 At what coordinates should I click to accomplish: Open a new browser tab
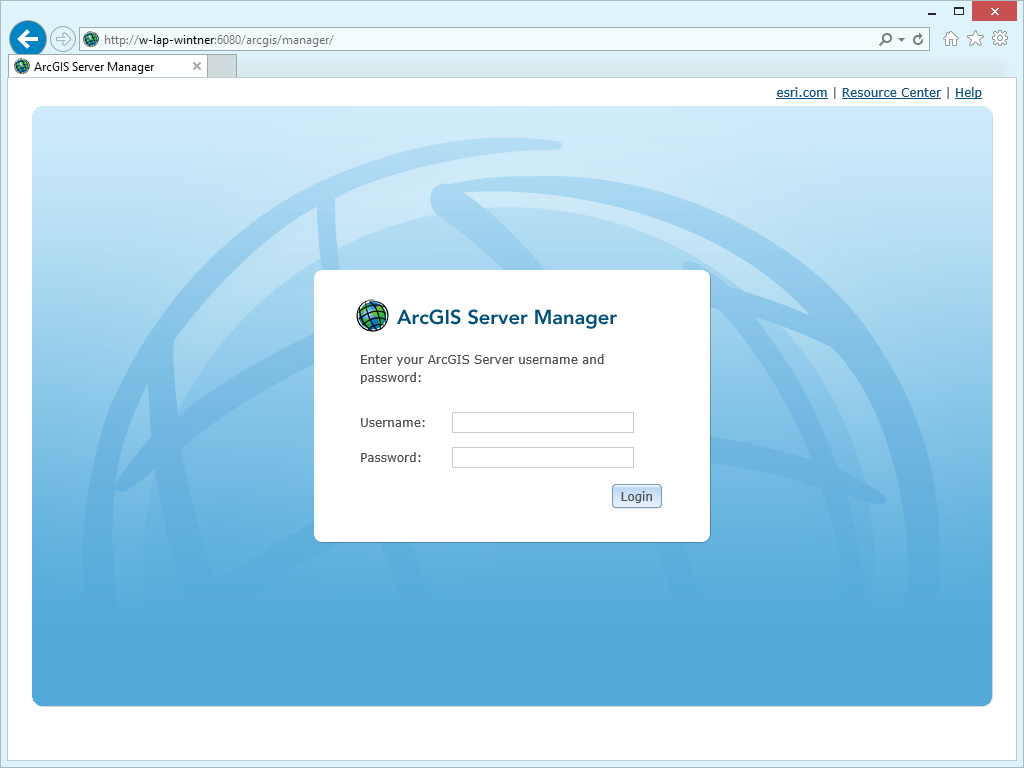coord(221,65)
